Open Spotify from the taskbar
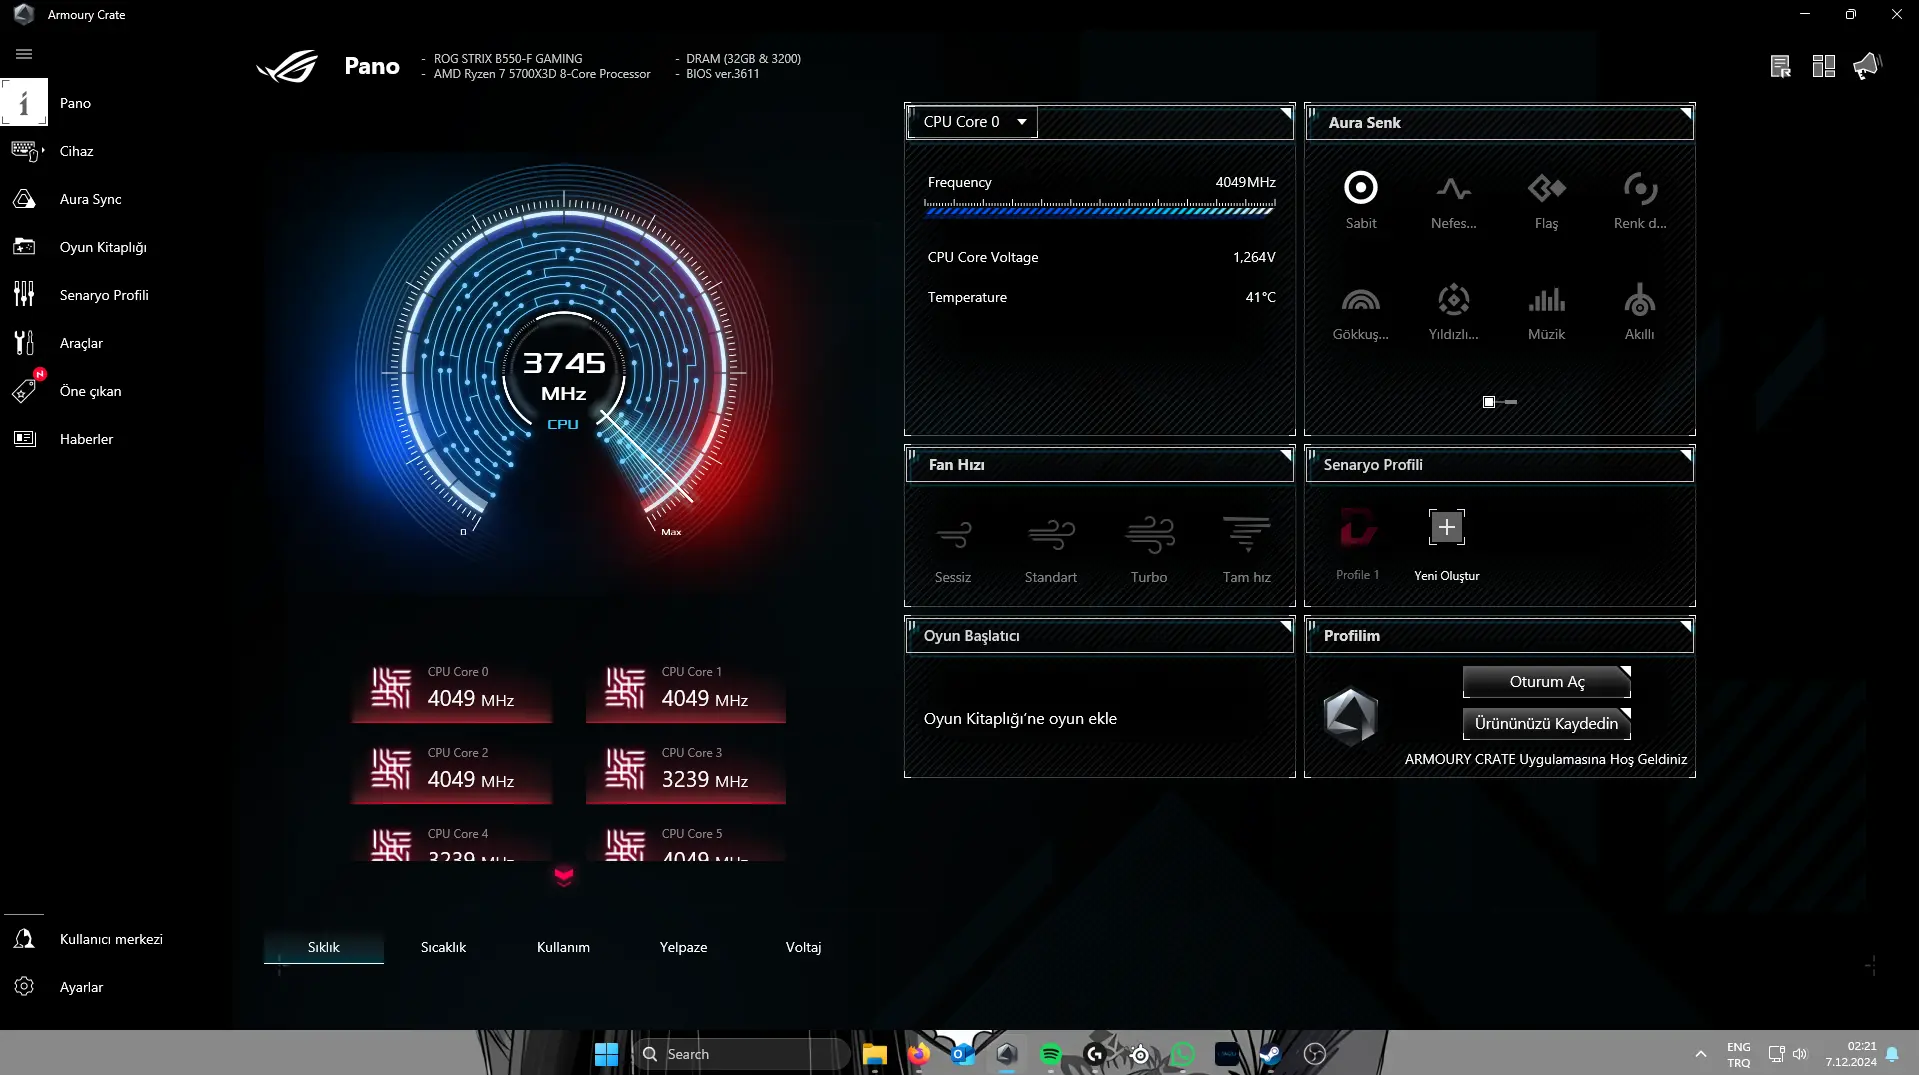This screenshot has width=1919, height=1075. pyautogui.click(x=1050, y=1054)
